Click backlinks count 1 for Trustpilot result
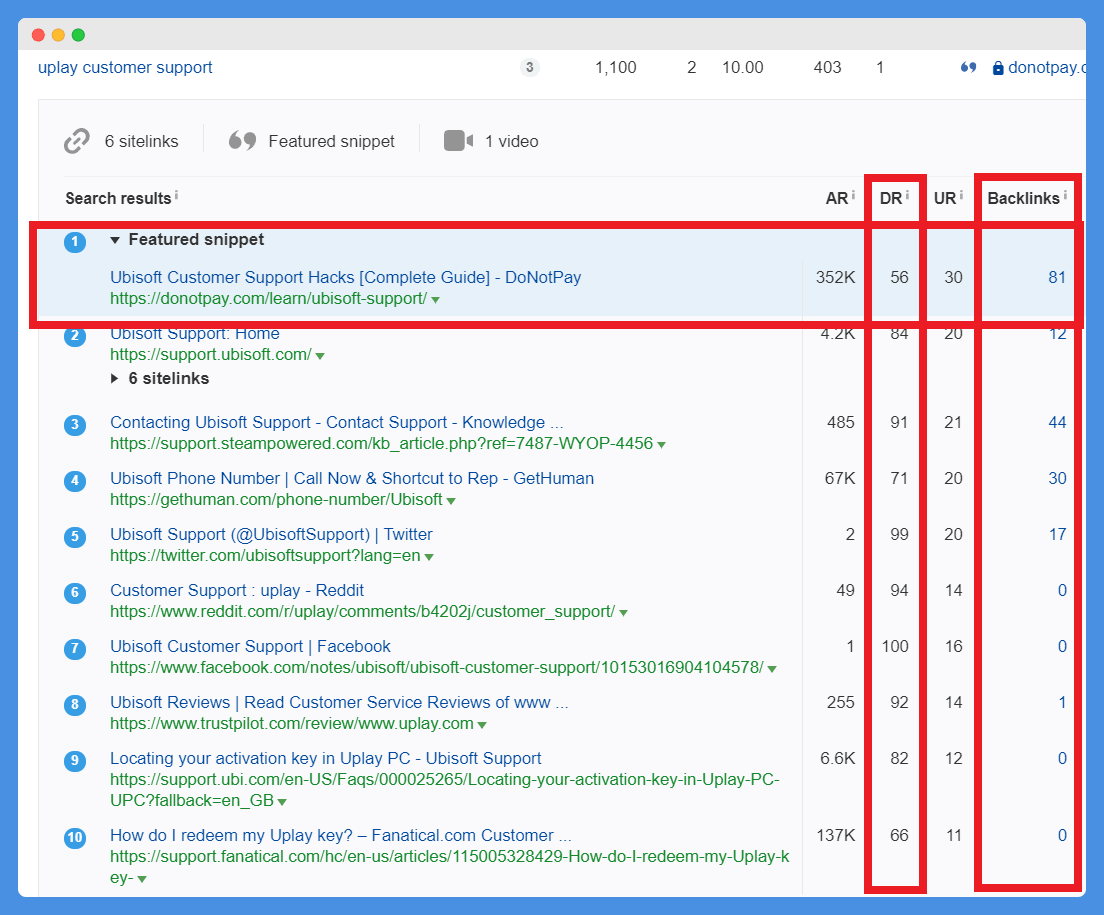 tap(1062, 702)
